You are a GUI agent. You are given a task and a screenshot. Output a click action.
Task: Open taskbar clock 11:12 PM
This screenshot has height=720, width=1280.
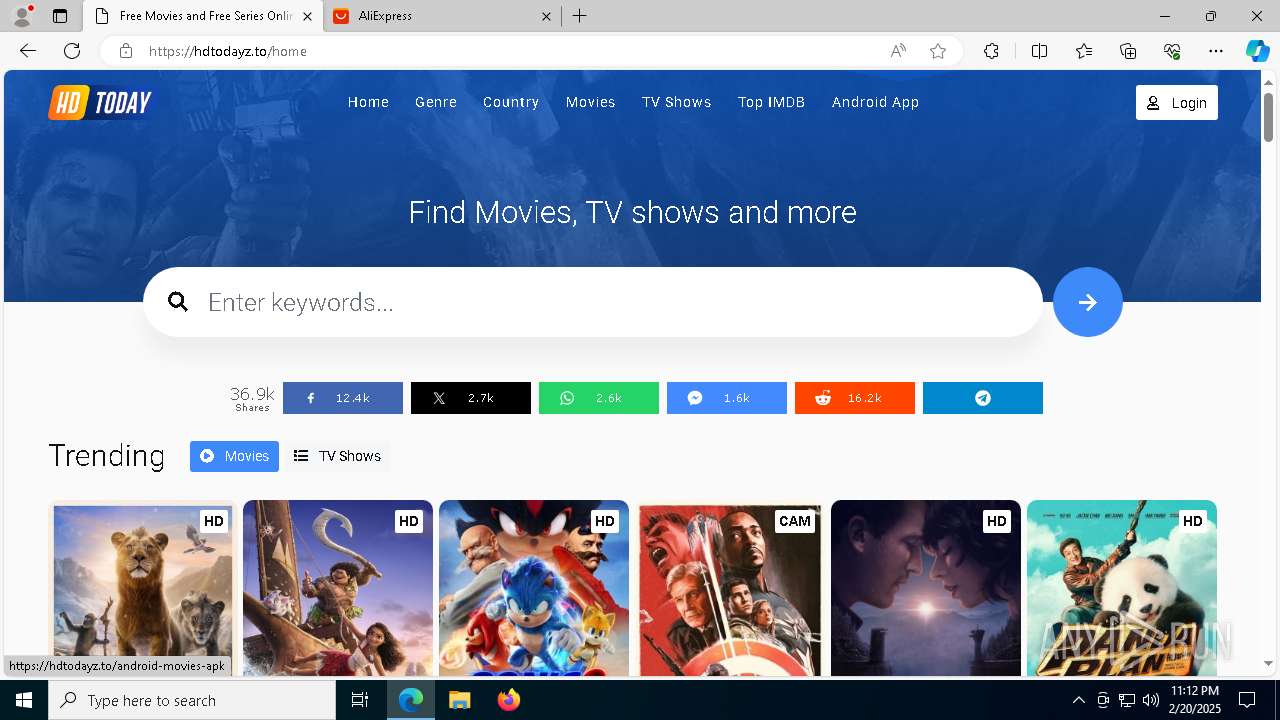pyautogui.click(x=1194, y=700)
